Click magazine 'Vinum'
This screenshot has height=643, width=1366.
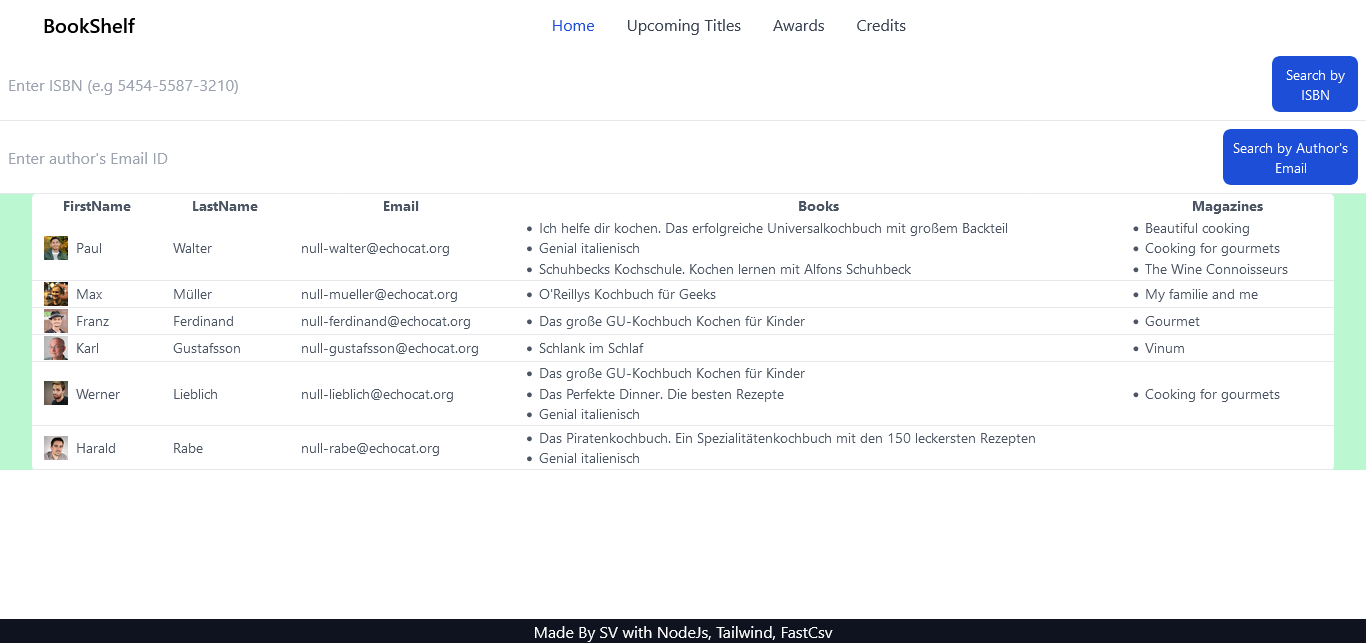1165,348
